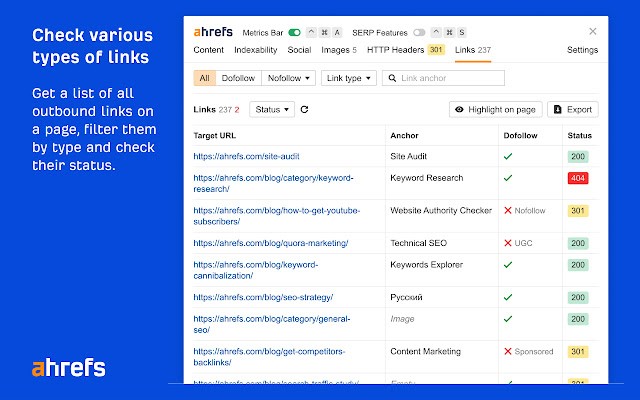
Task: Filter by Dofollow links
Action: click(238, 78)
